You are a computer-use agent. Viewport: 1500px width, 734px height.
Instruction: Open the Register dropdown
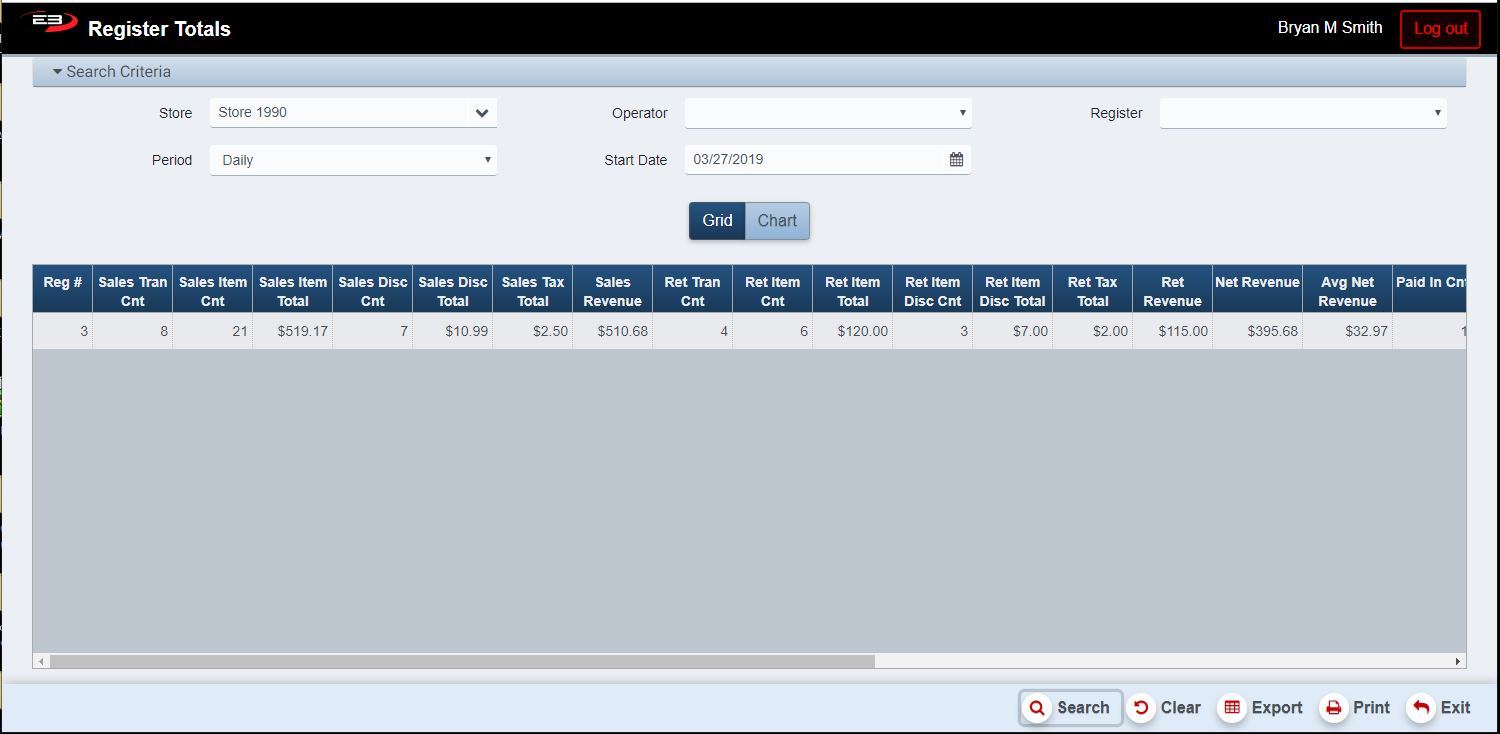coord(1302,113)
